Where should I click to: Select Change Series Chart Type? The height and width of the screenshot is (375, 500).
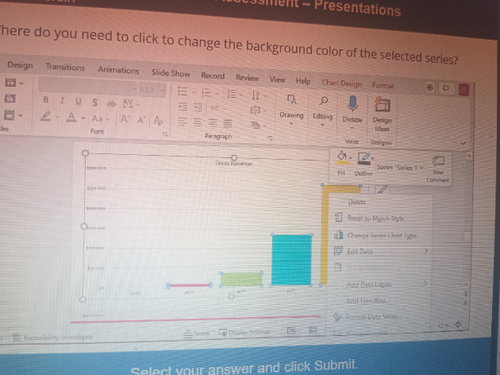pos(382,235)
